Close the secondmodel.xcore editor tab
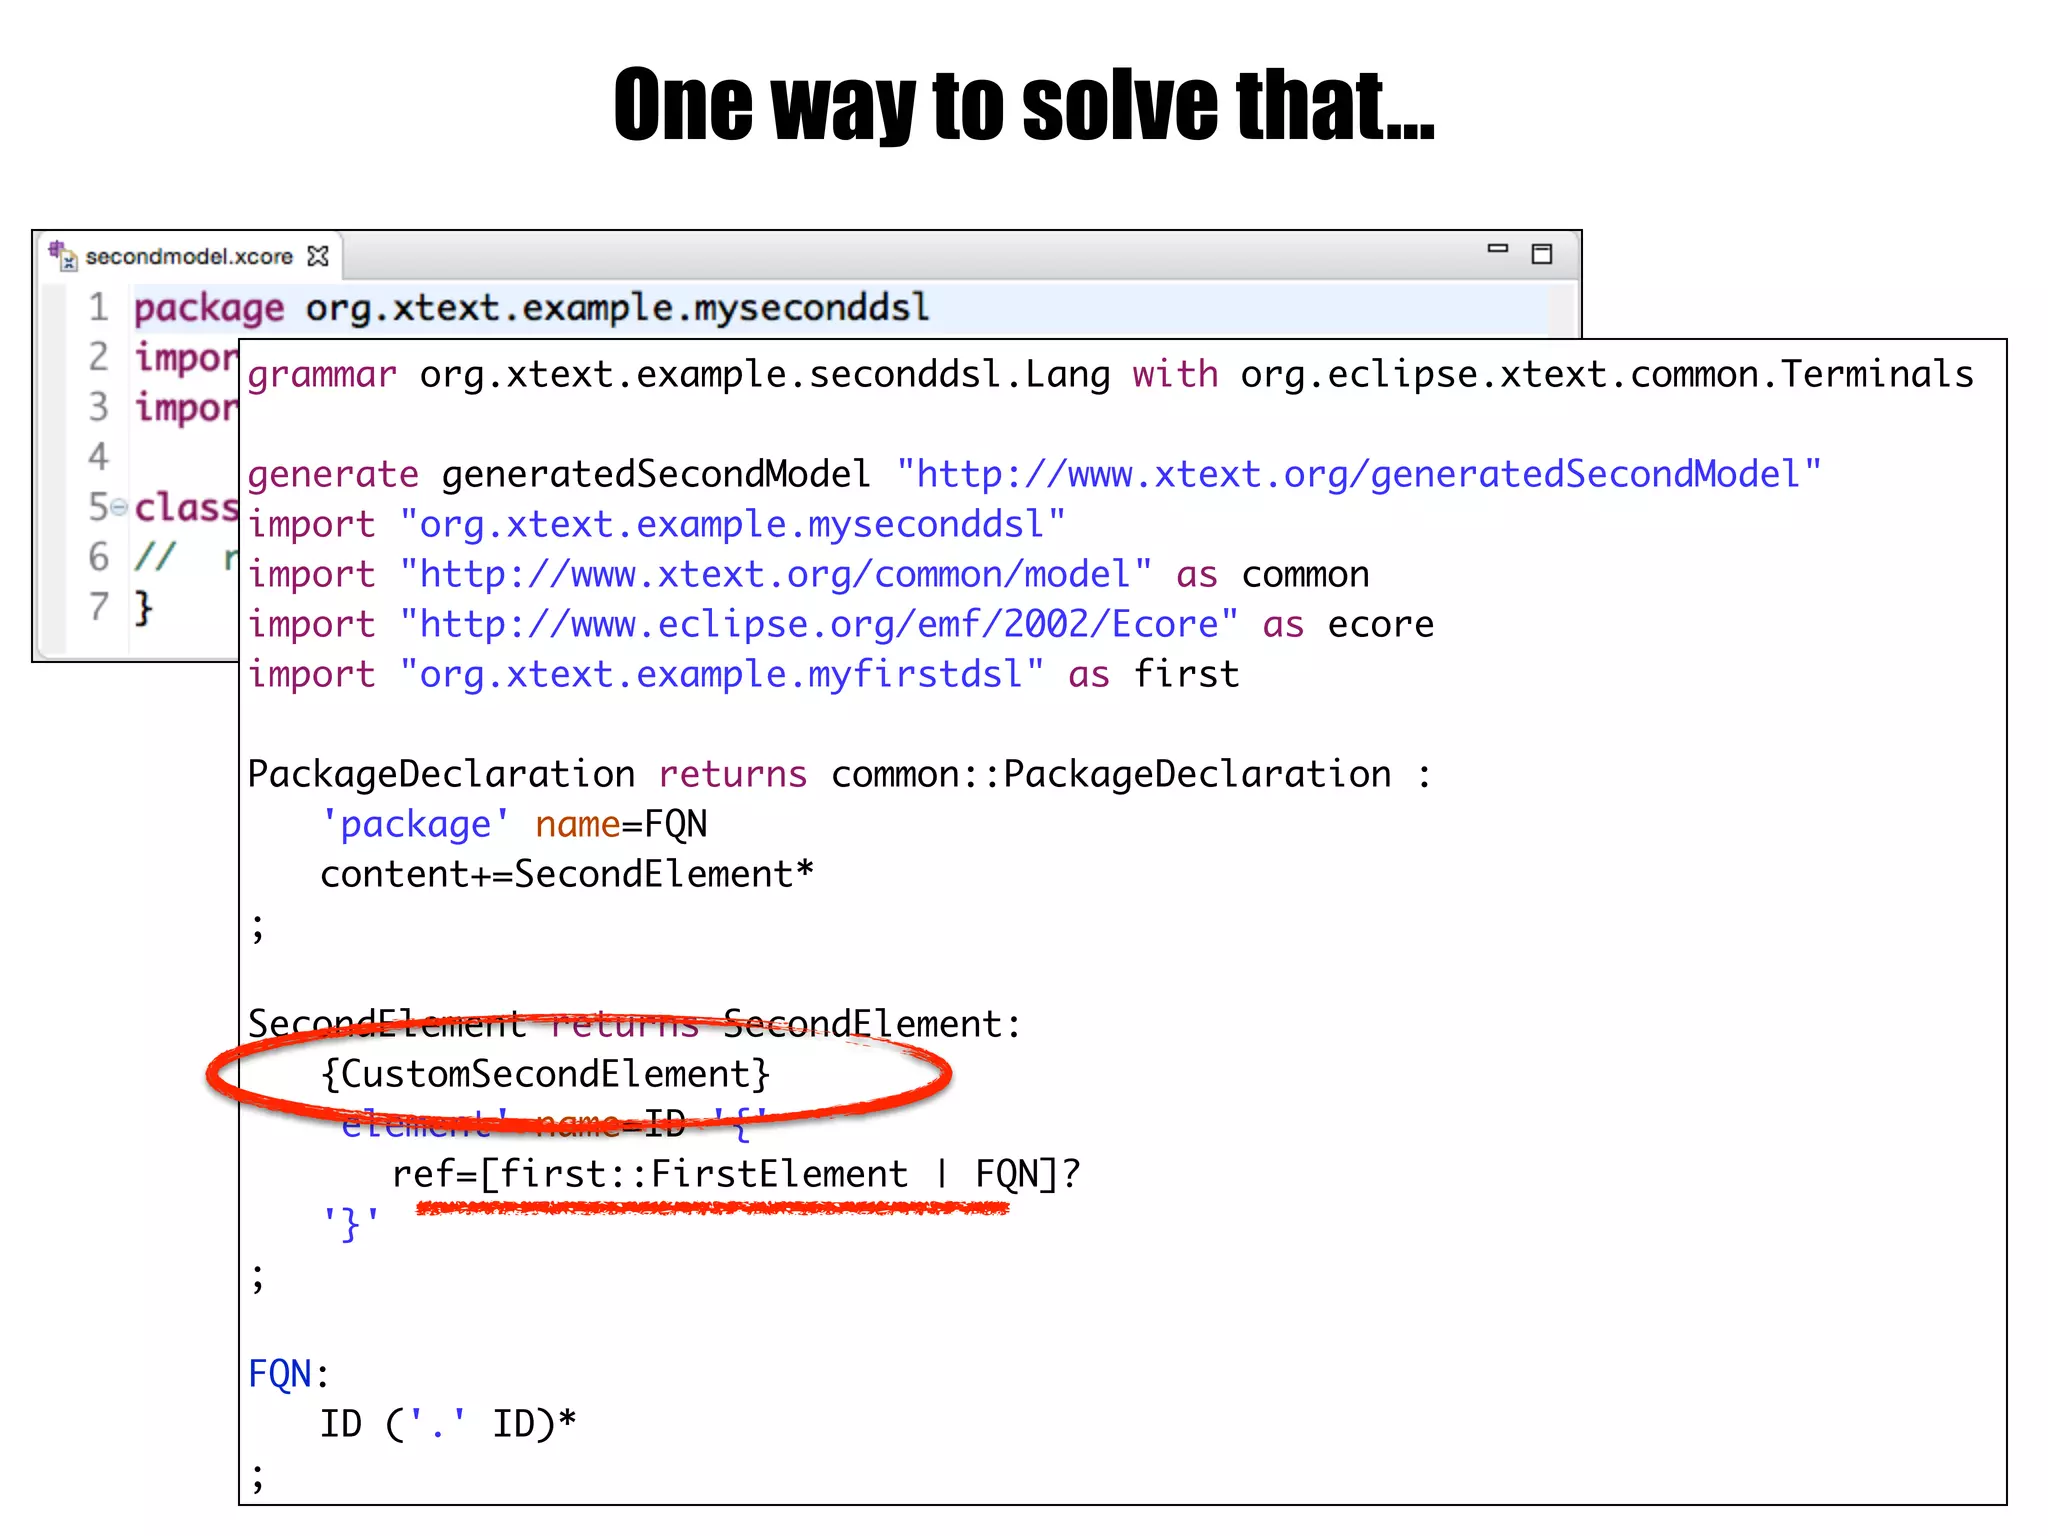 [318, 257]
